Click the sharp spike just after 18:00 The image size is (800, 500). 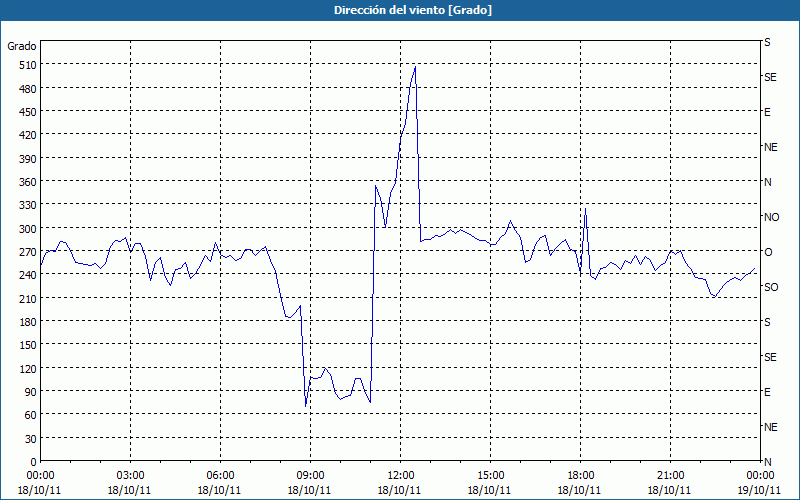[x=586, y=209]
